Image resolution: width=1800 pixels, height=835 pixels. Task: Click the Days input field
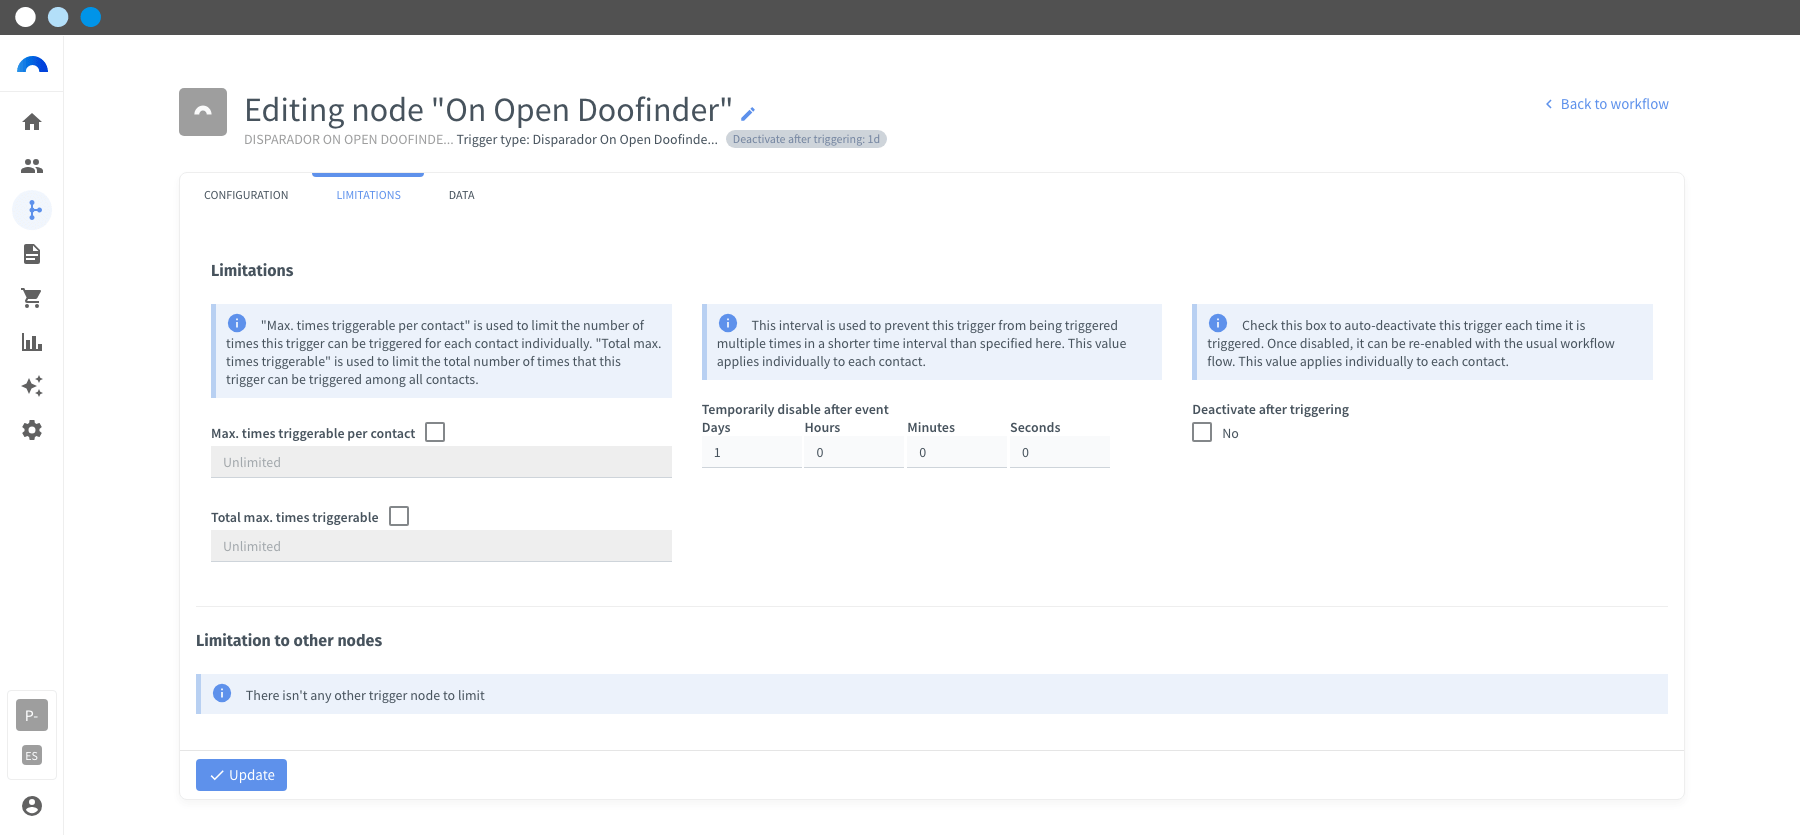tap(752, 452)
